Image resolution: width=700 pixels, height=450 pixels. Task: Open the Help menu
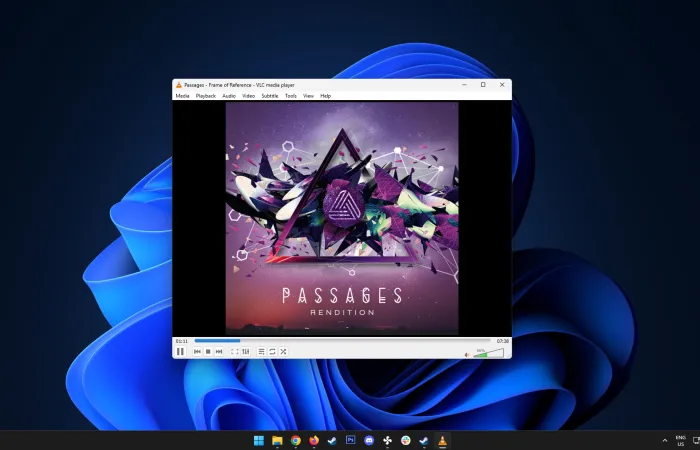(325, 96)
